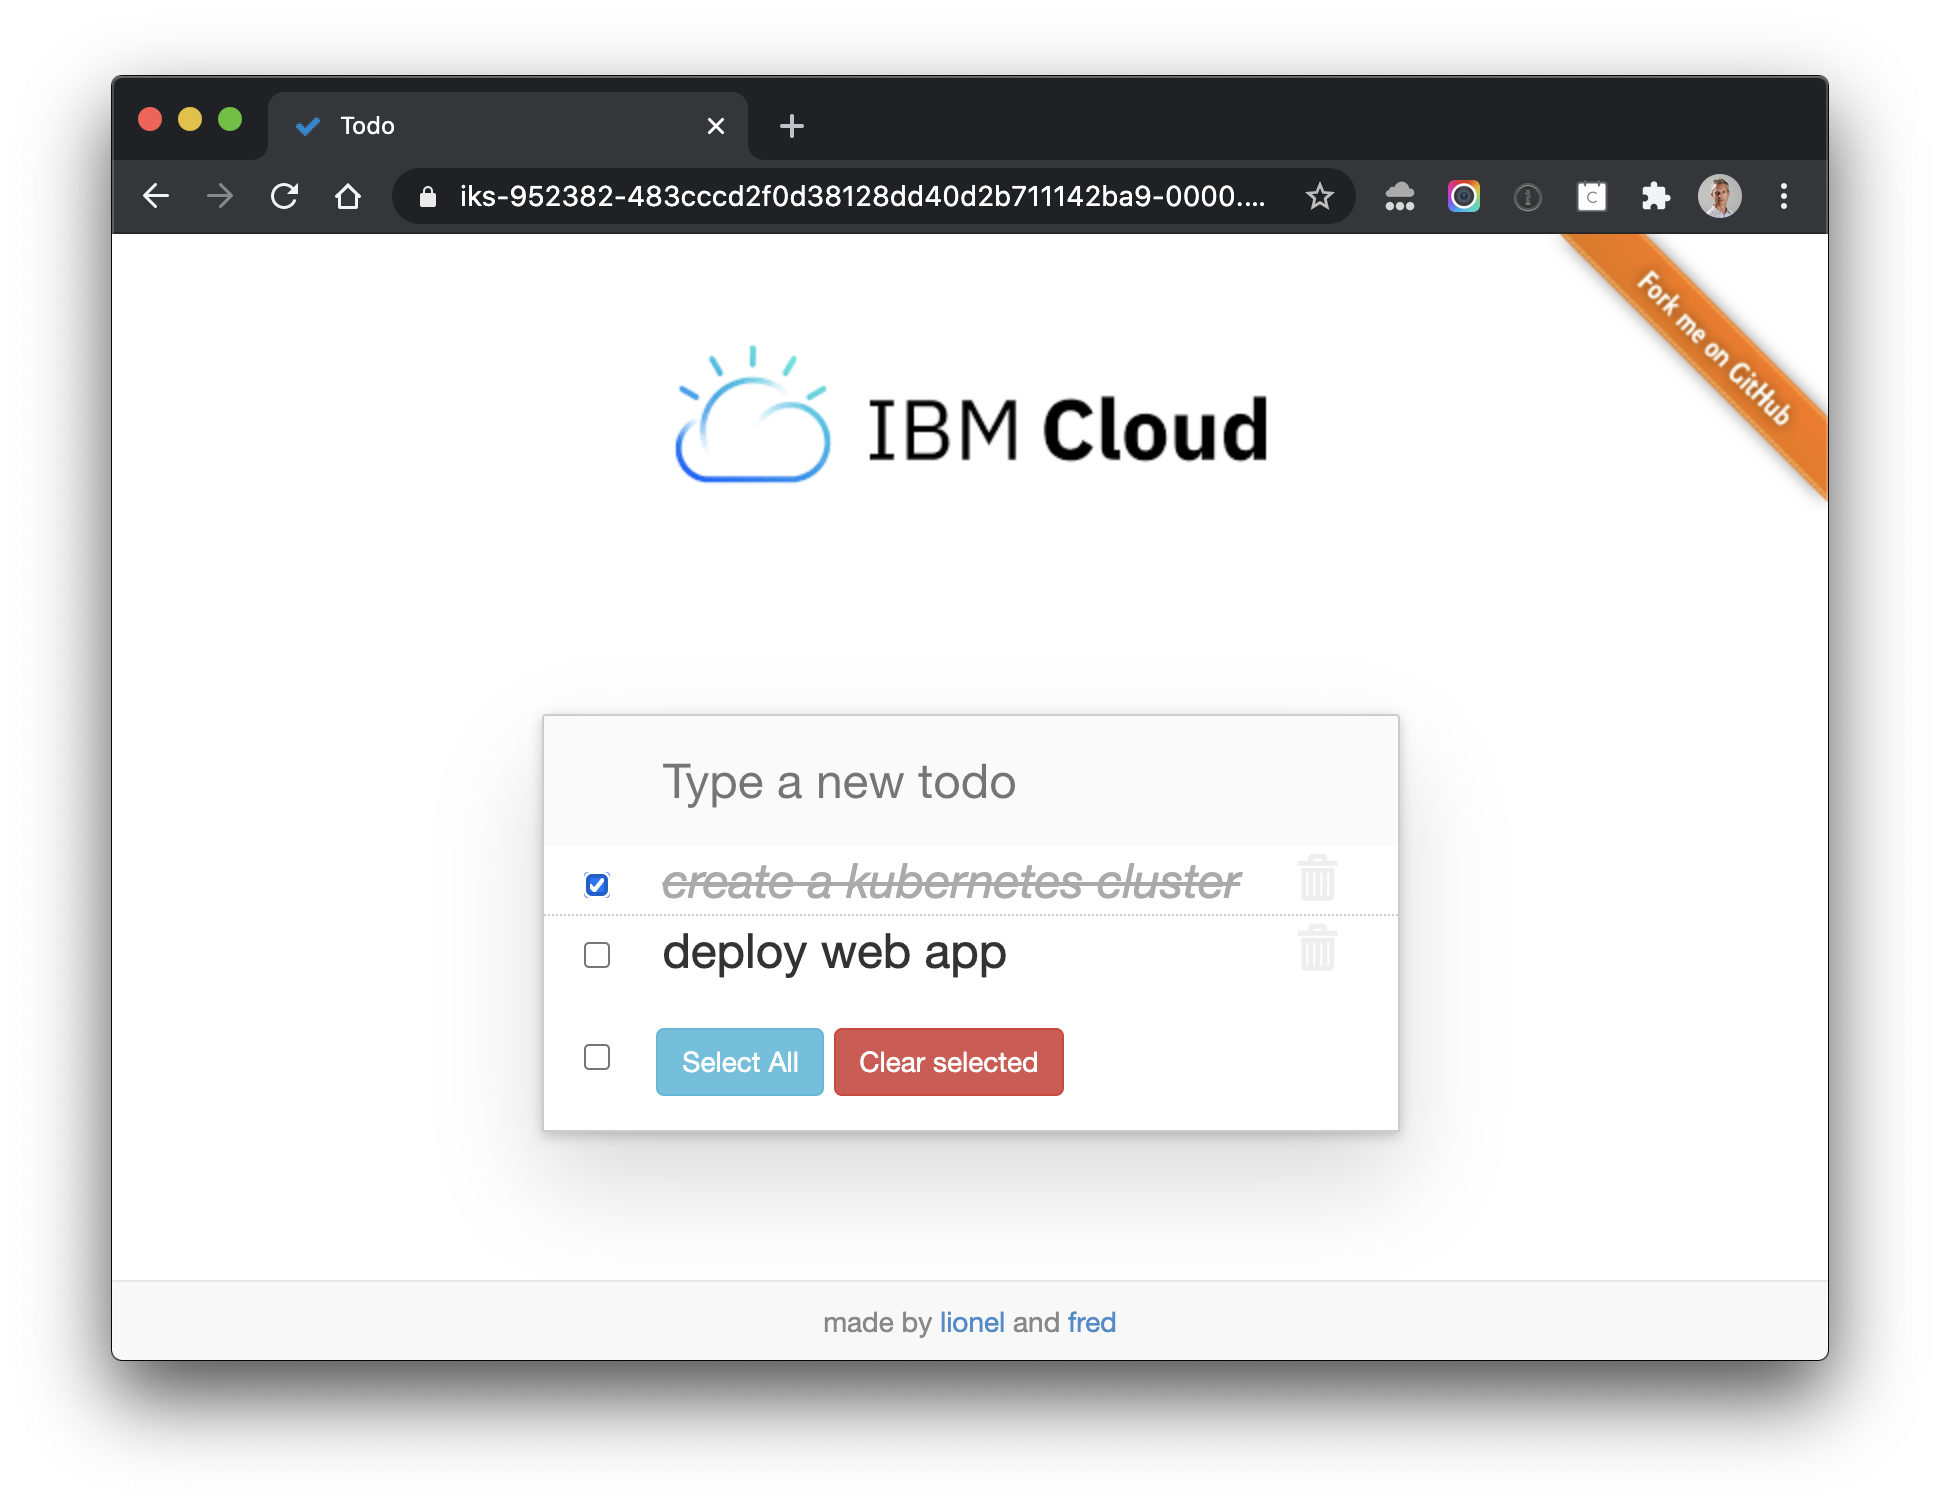Open the colorful camera extension
This screenshot has height=1508, width=1940.
click(1463, 196)
